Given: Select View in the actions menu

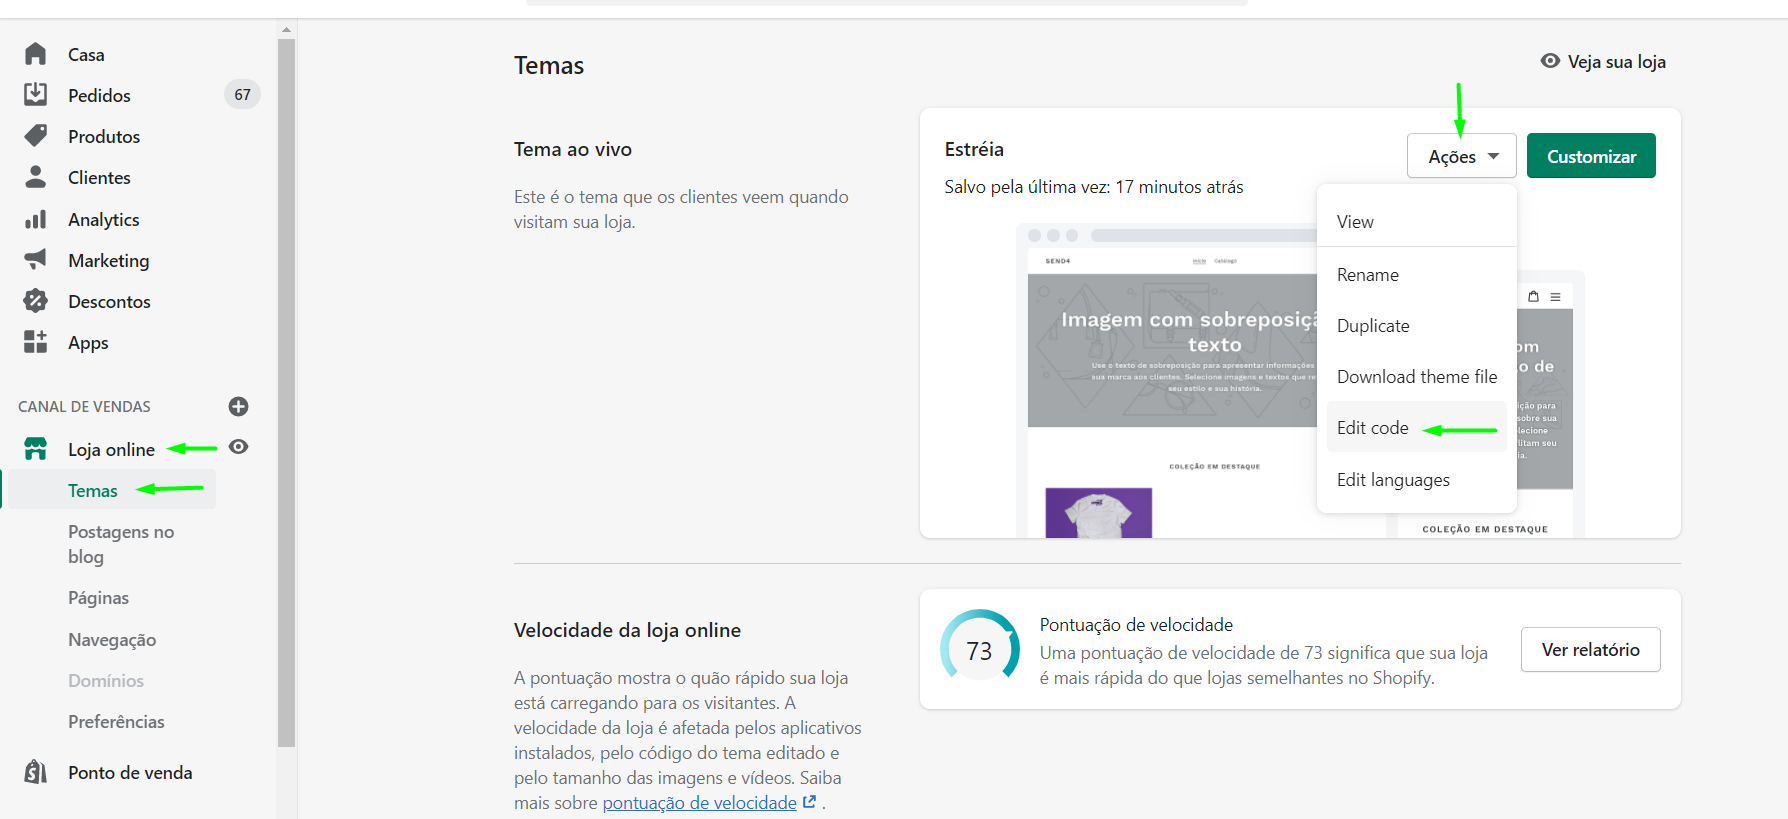Looking at the screenshot, I should point(1417,222).
